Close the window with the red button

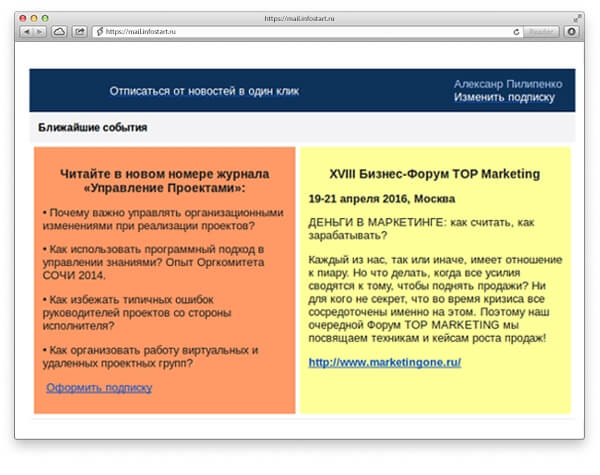click(x=23, y=18)
